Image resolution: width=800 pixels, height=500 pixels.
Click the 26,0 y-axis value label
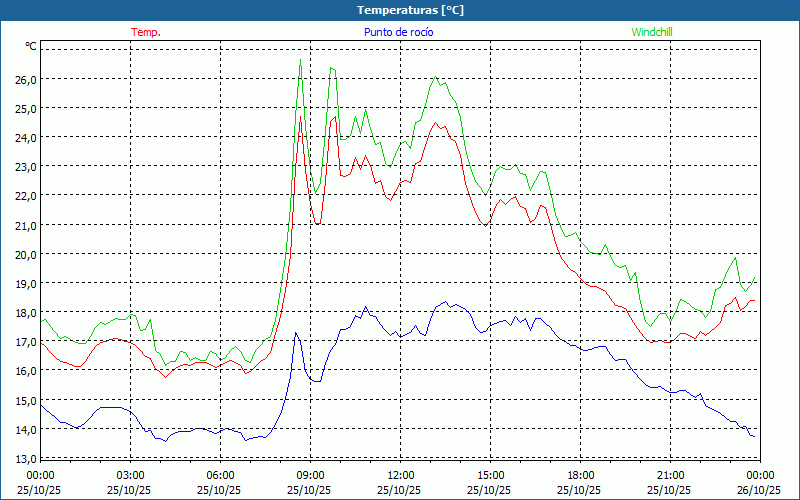(25, 79)
